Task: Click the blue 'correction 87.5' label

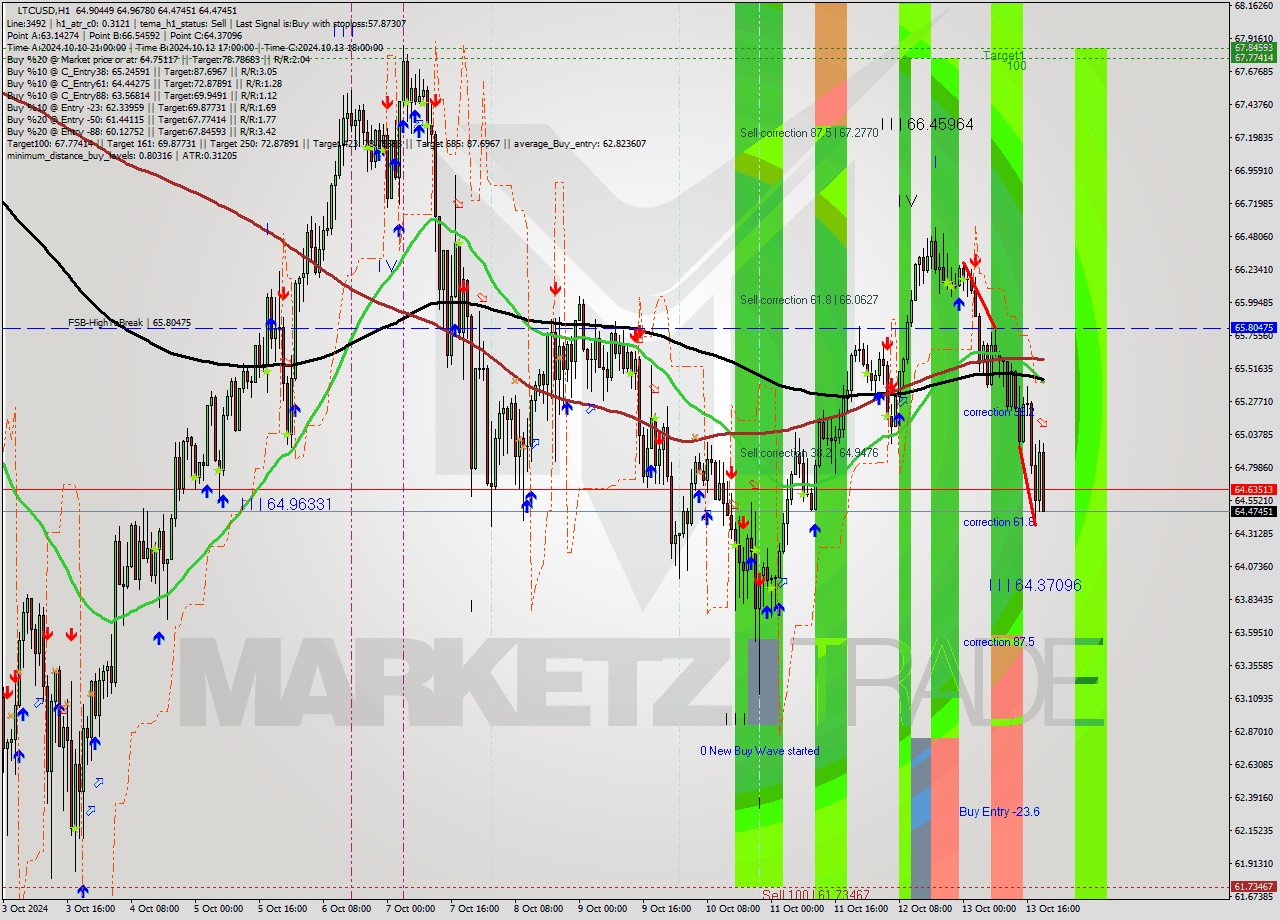Action: 999,642
